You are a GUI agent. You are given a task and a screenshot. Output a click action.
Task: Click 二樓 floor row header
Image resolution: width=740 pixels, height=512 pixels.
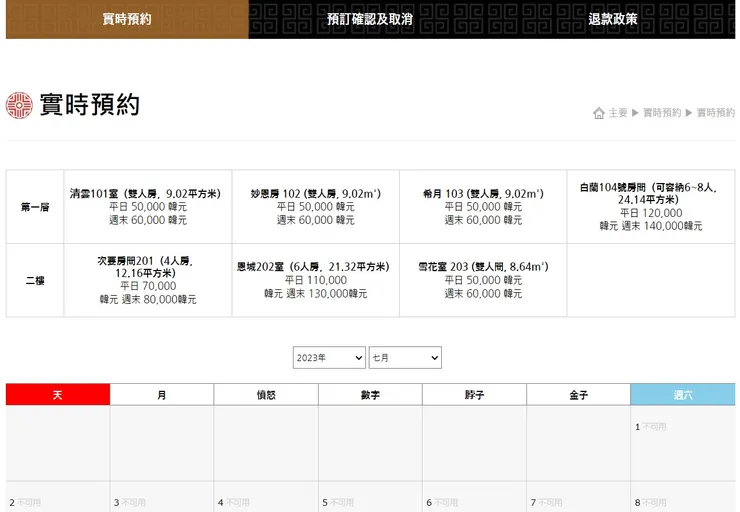(x=35, y=280)
